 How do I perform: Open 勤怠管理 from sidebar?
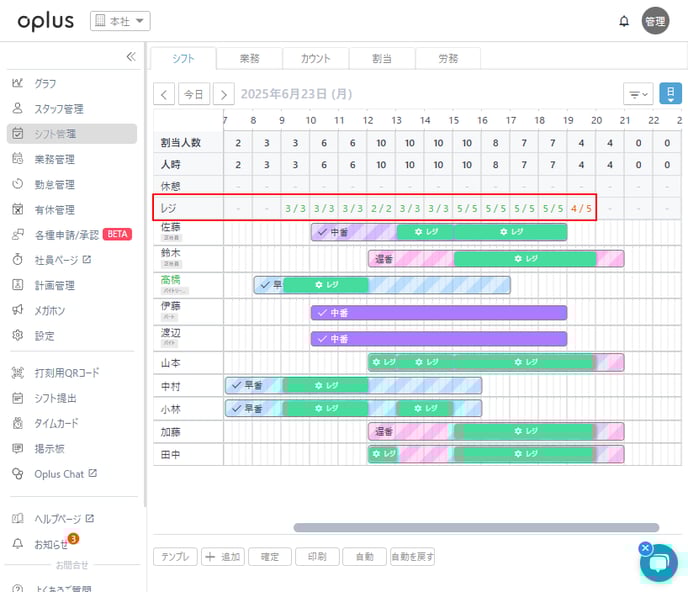pyautogui.click(x=54, y=184)
